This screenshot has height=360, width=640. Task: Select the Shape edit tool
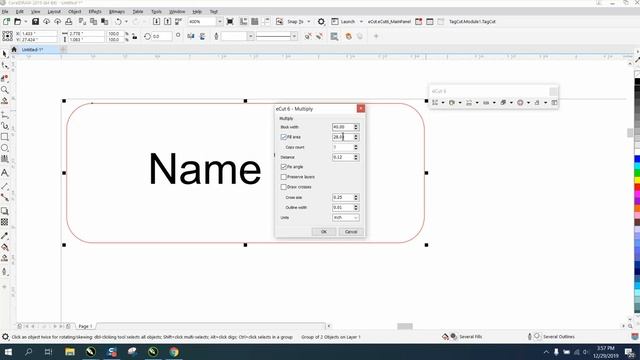click(5, 65)
